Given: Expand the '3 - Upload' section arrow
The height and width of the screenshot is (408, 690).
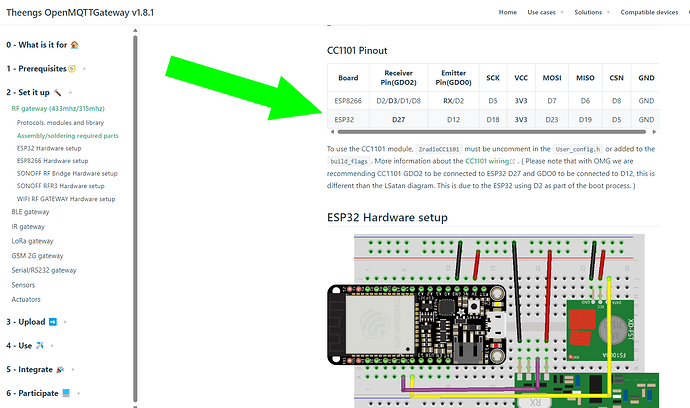Looking at the screenshot, I should pyautogui.click(x=65, y=322).
